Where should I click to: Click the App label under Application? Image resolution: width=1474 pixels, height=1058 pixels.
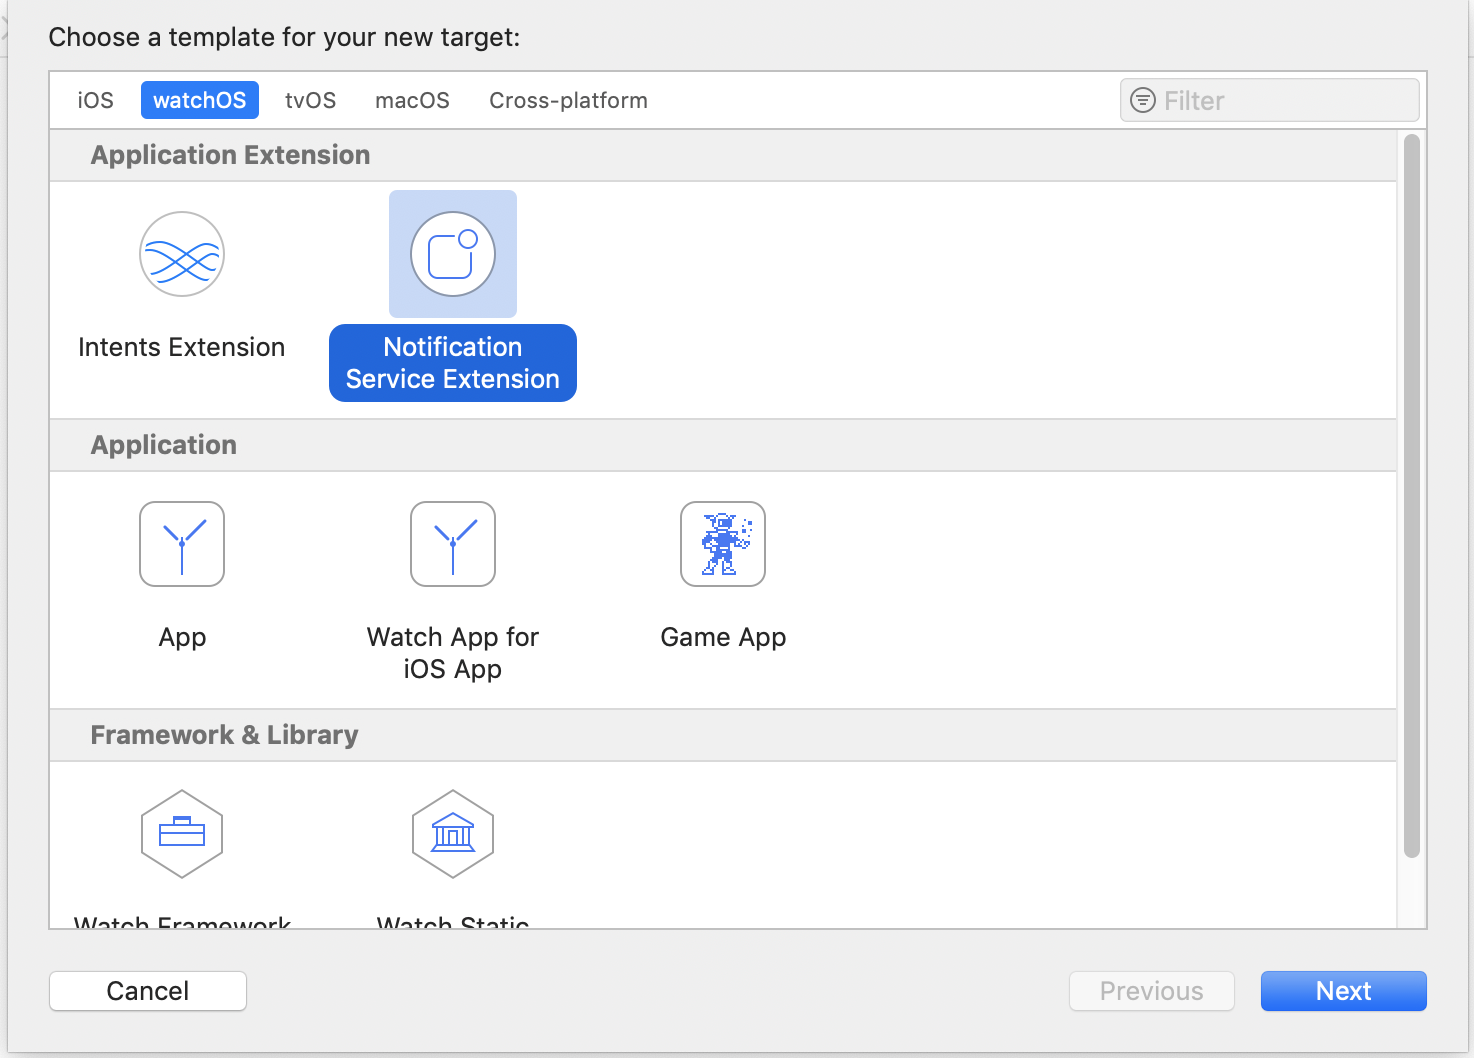tap(182, 638)
